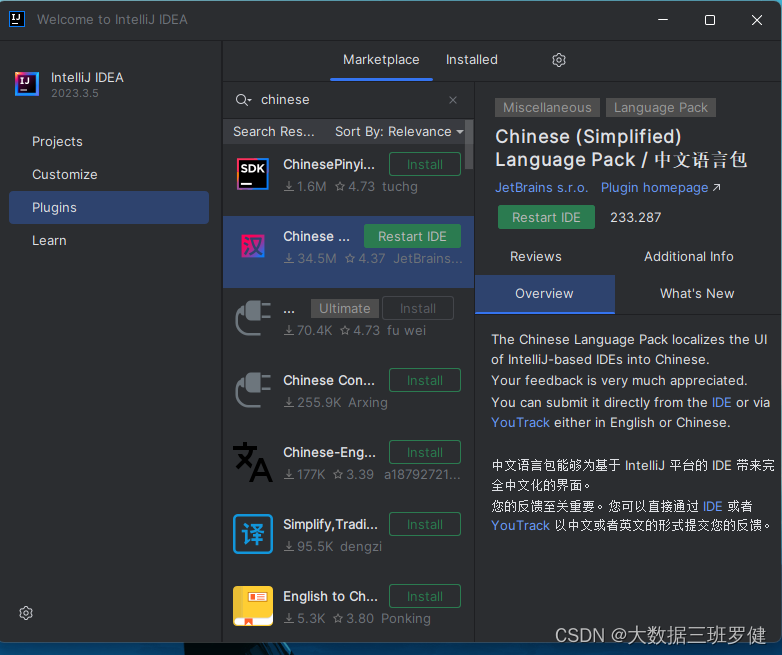Click the Chinese language pack 汉 icon
Image resolution: width=782 pixels, height=655 pixels.
(253, 246)
